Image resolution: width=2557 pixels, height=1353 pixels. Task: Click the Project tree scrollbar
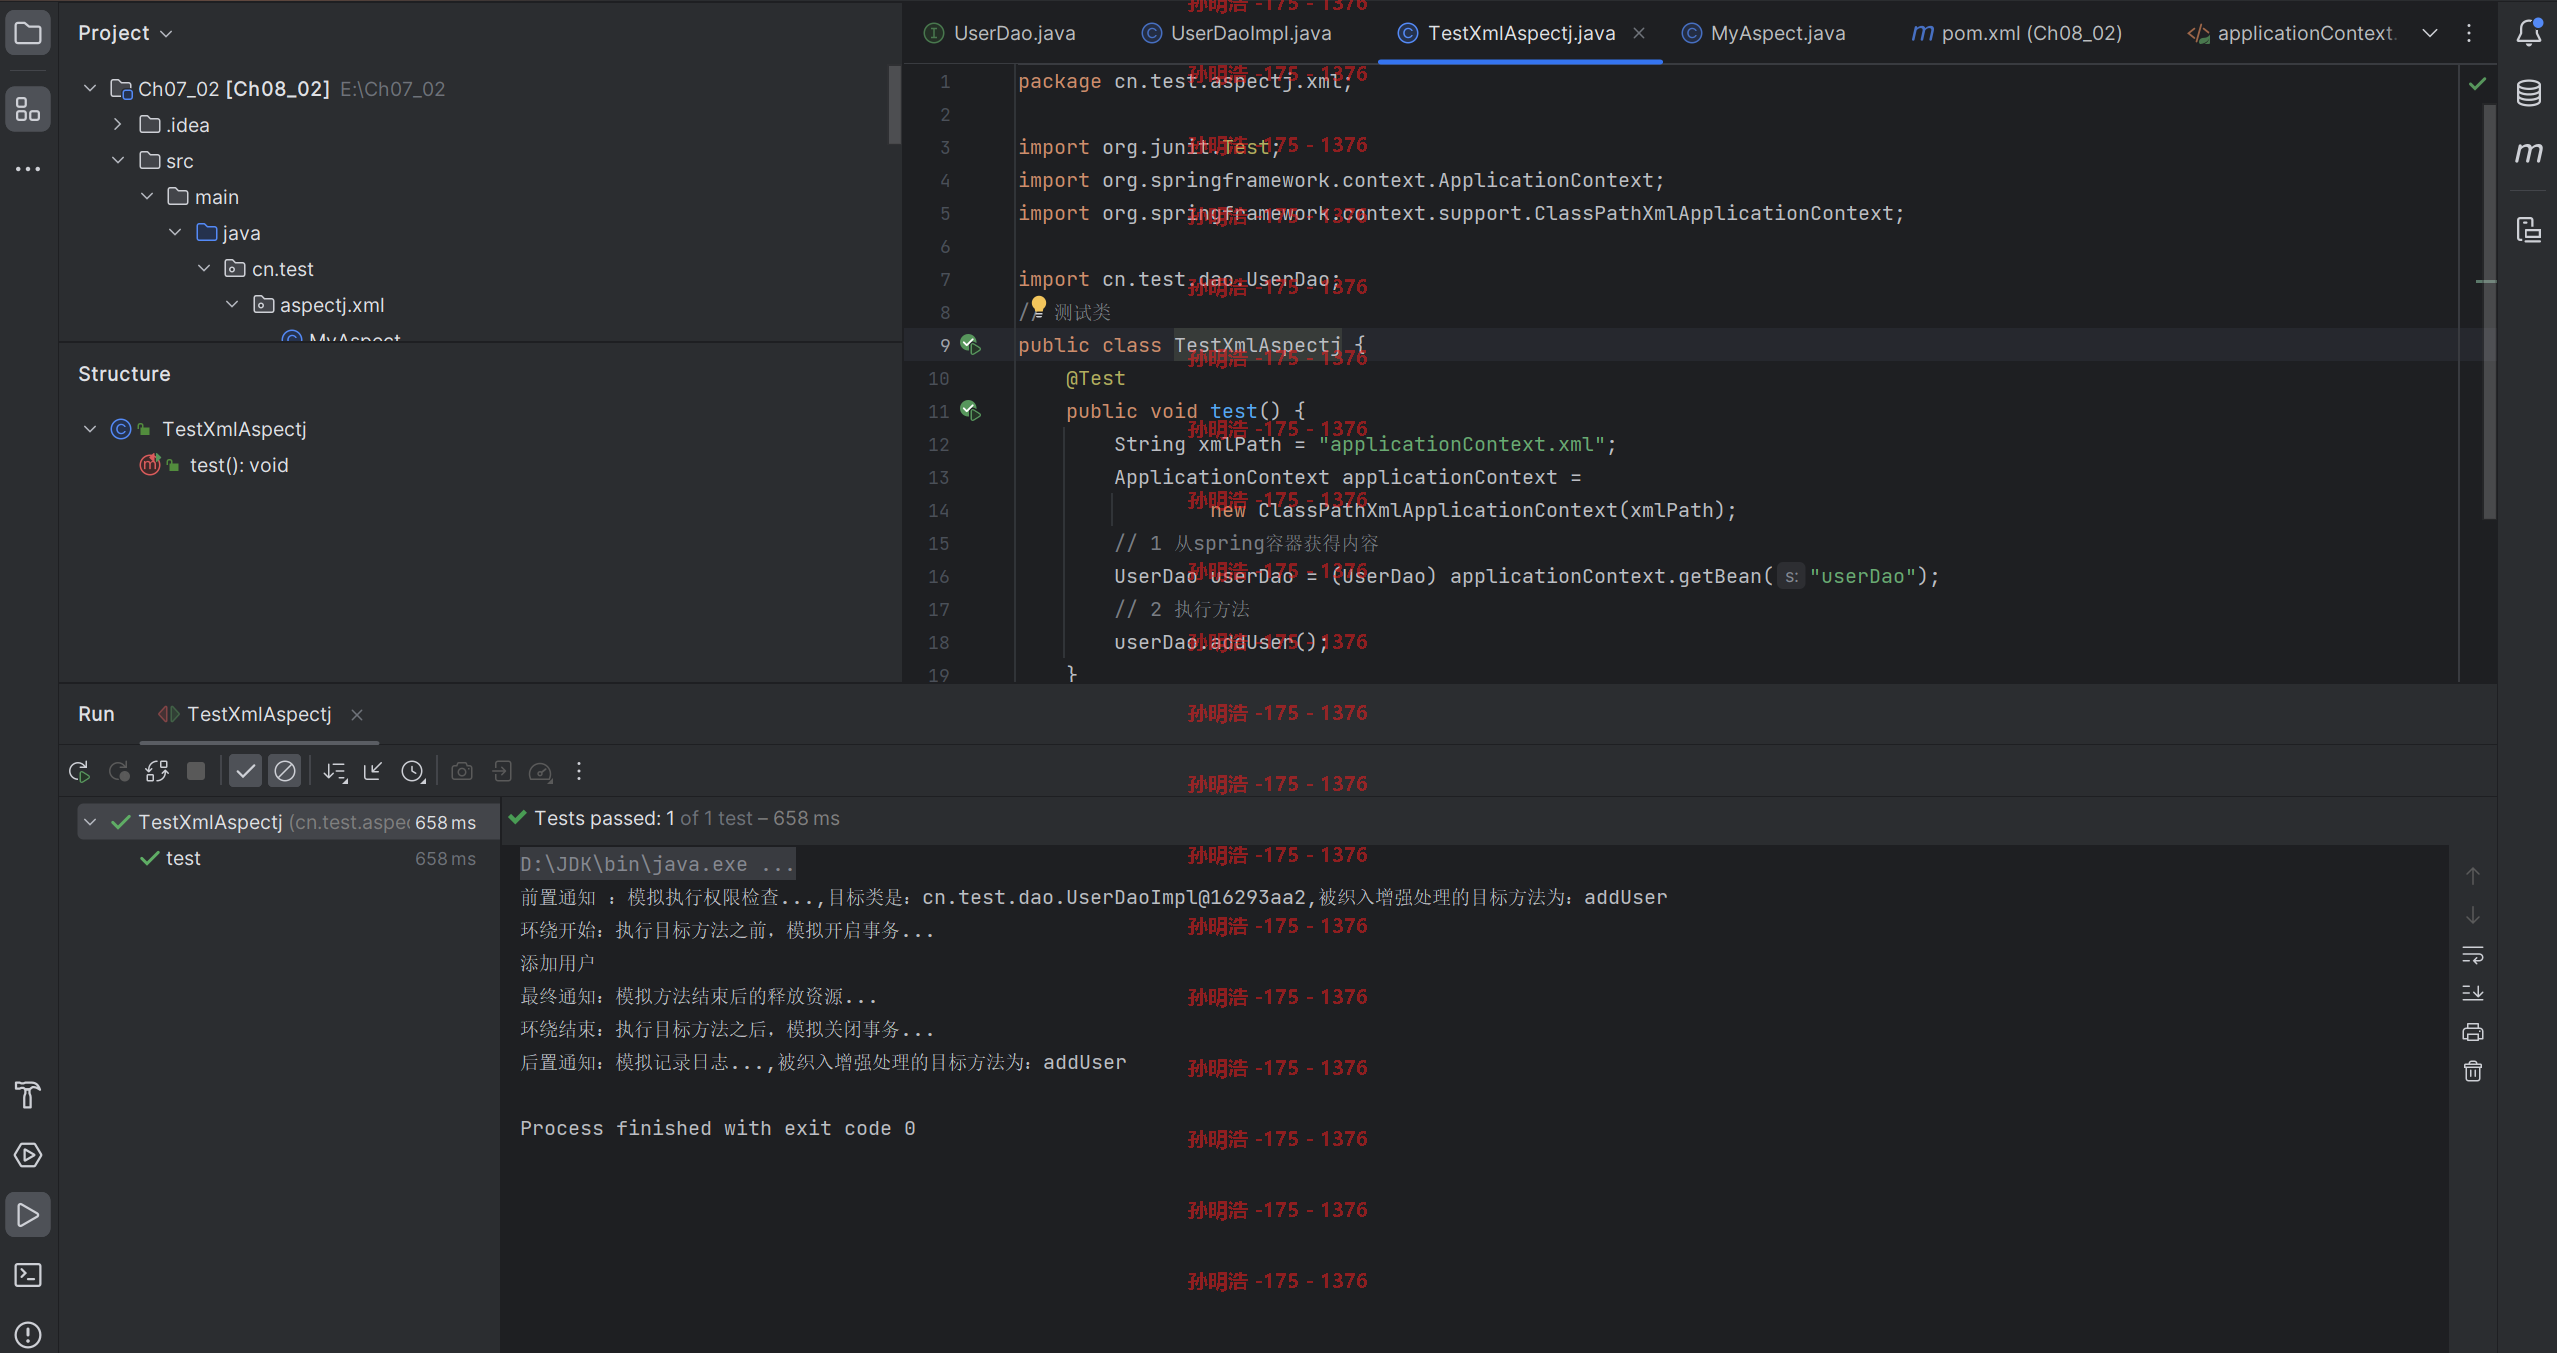point(894,104)
